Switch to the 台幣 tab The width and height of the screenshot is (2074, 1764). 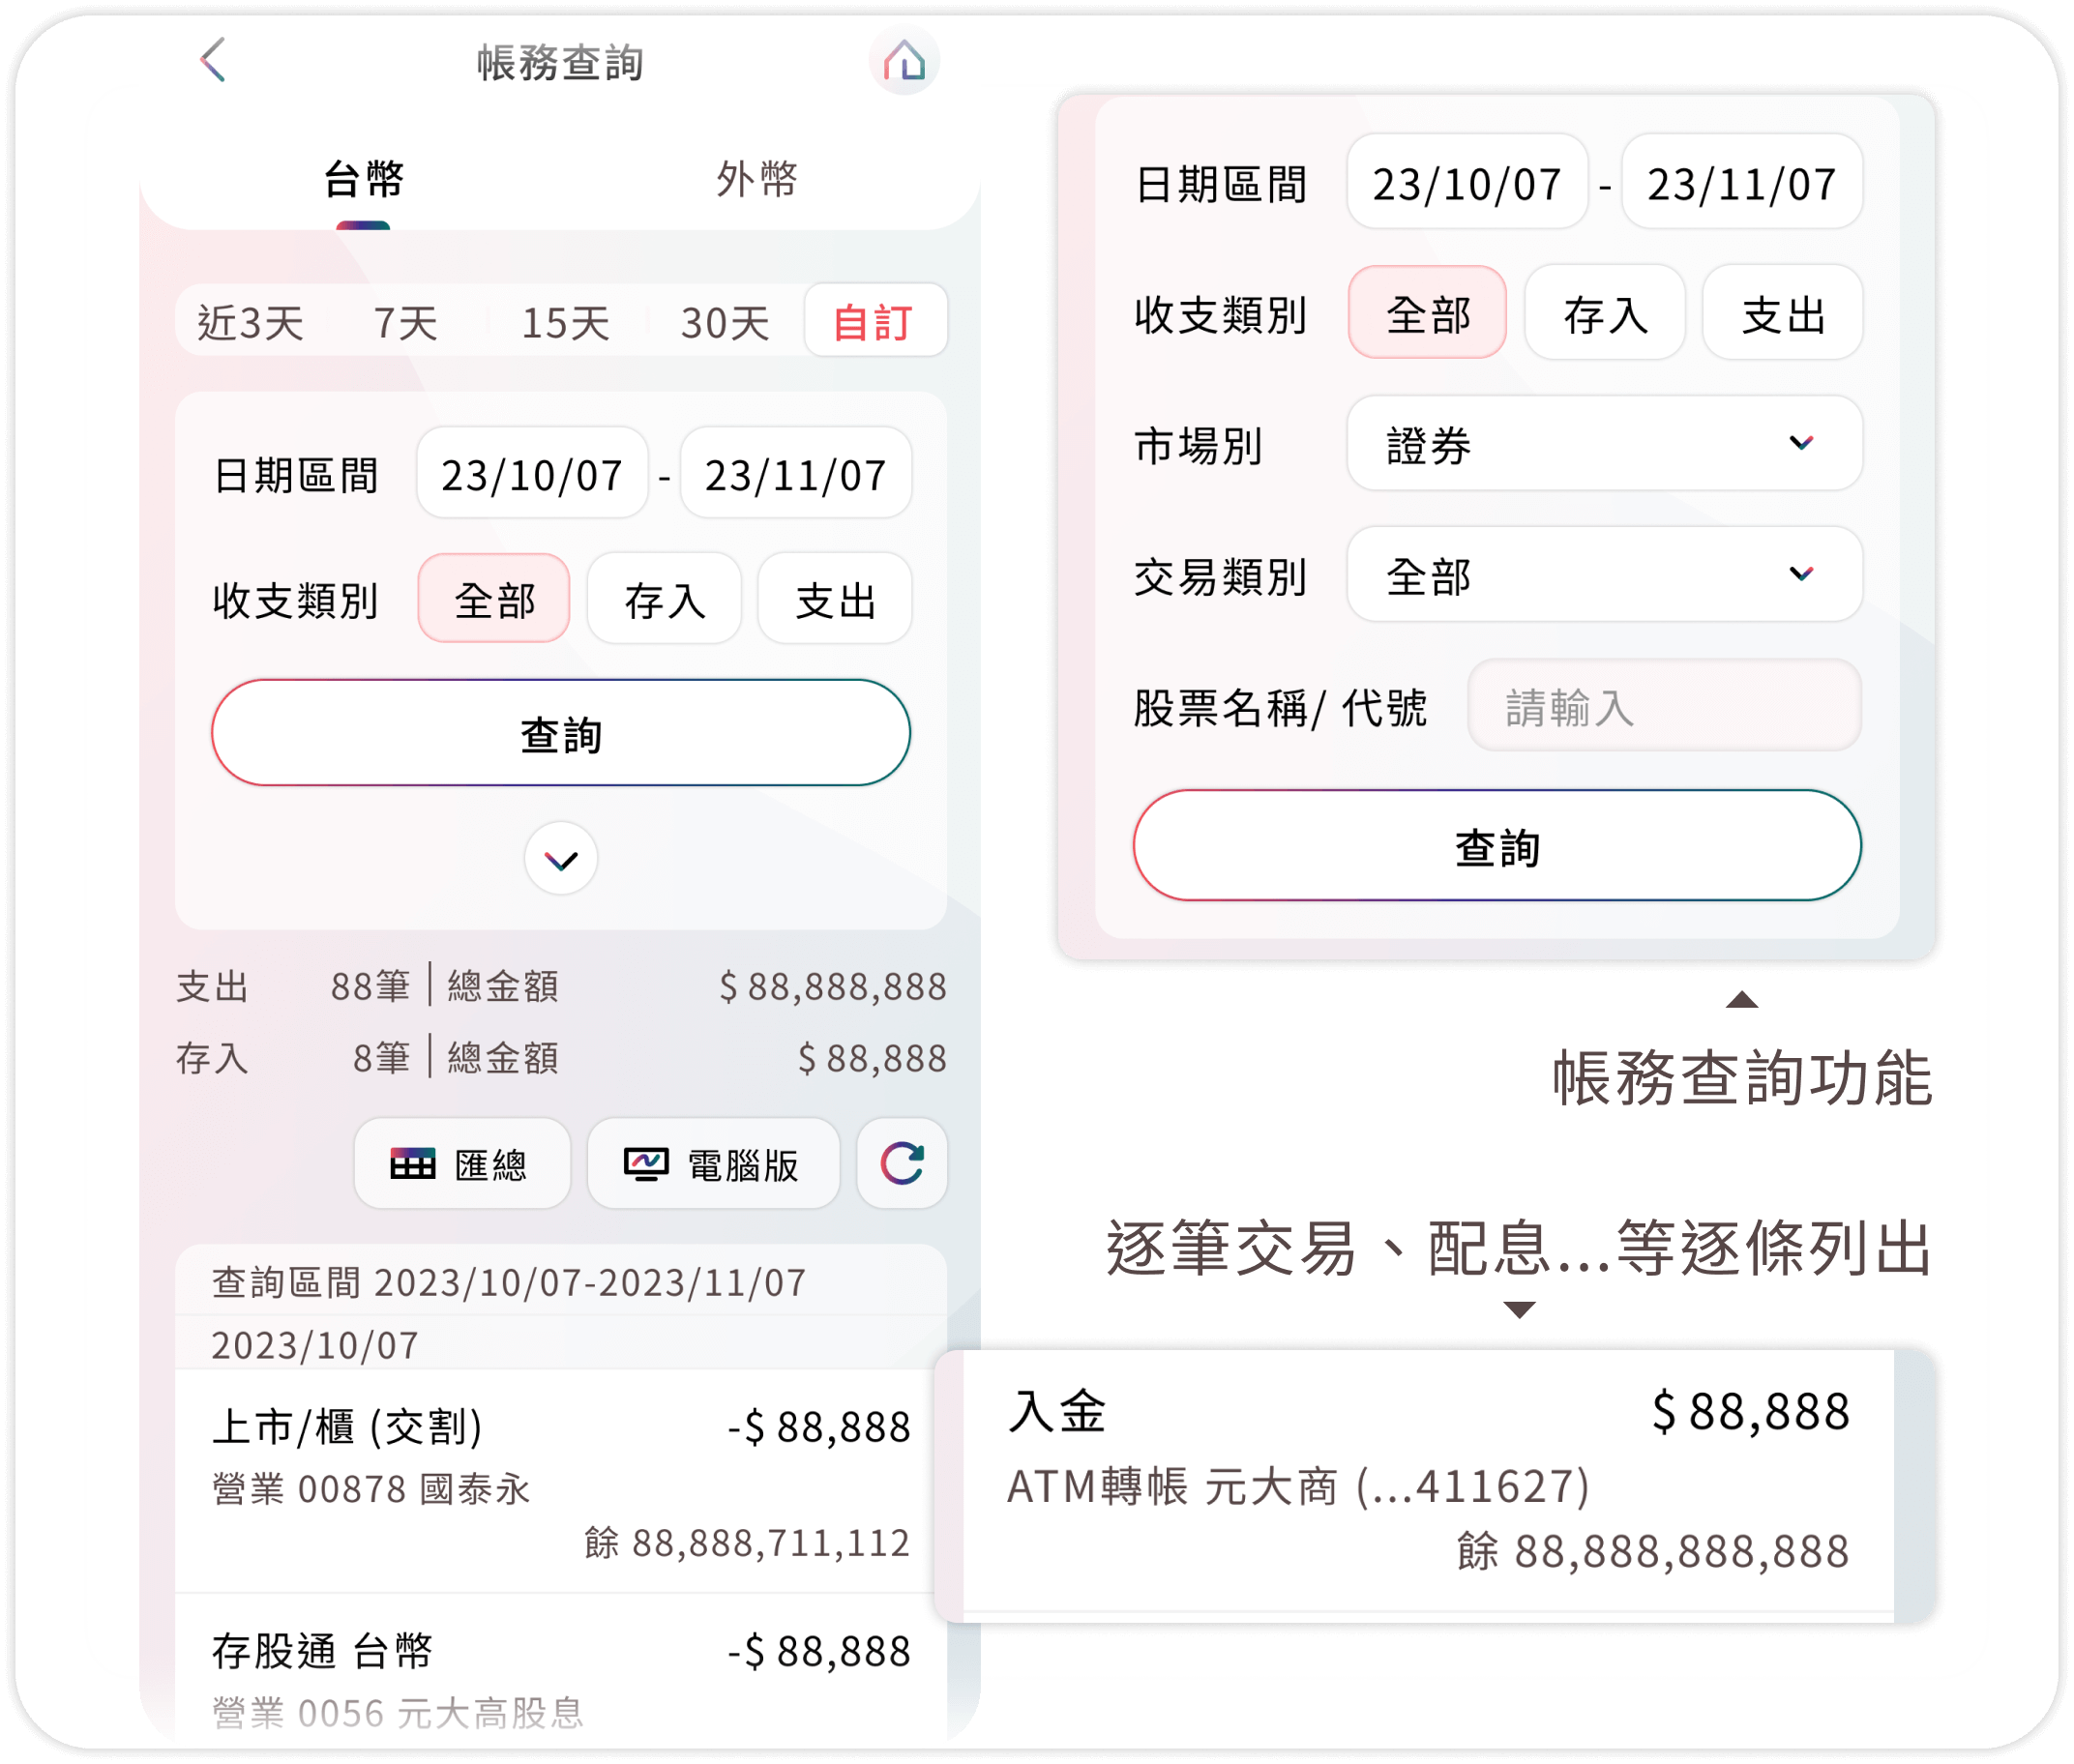click(363, 179)
